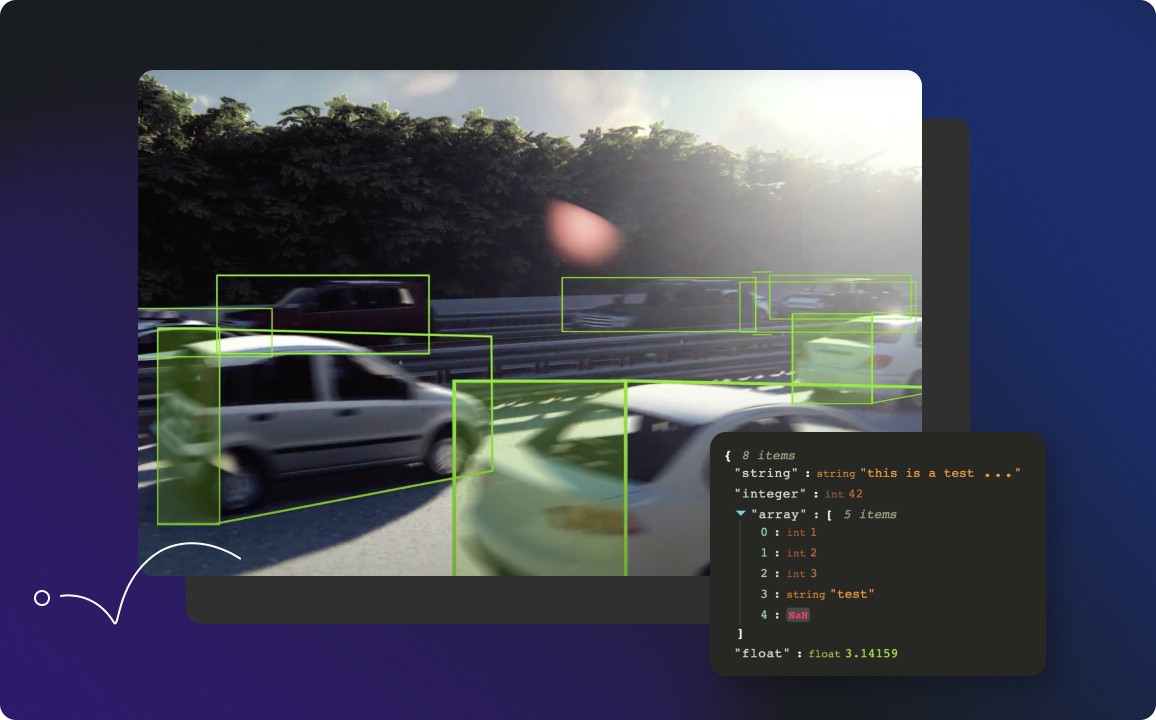
Task: Select the integer value 42
Action: click(x=854, y=494)
